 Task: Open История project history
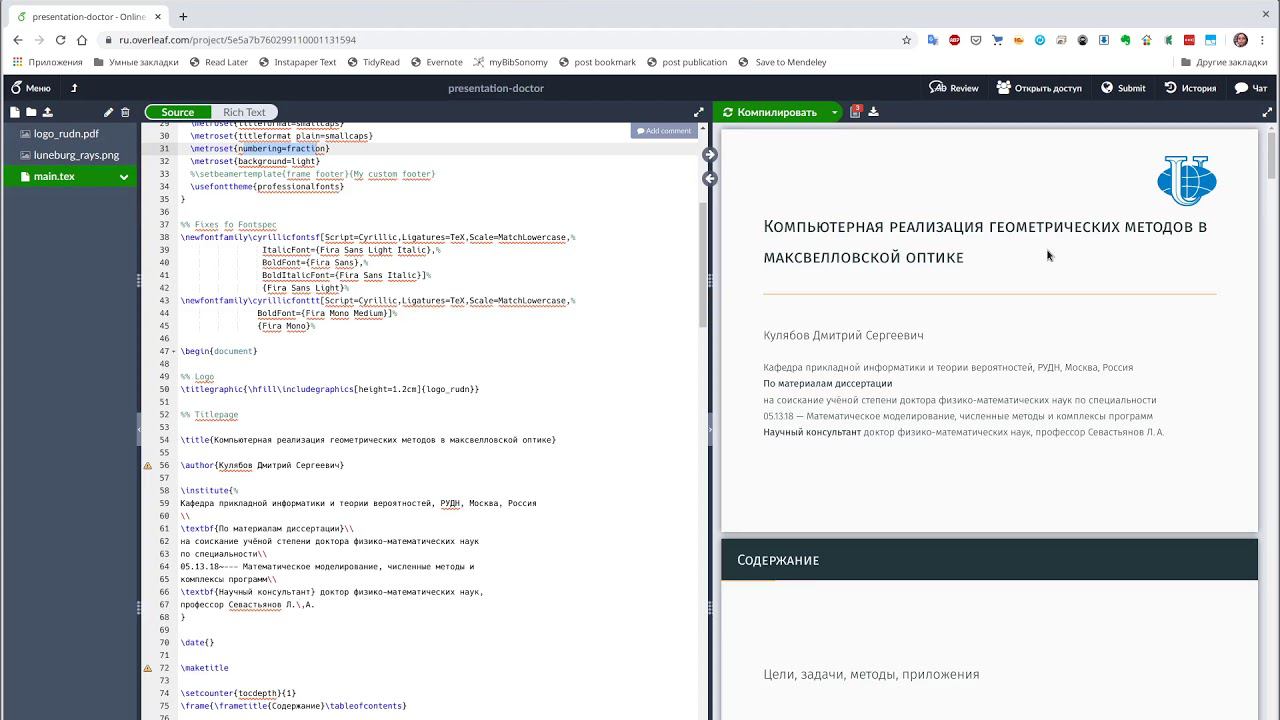coord(1190,88)
